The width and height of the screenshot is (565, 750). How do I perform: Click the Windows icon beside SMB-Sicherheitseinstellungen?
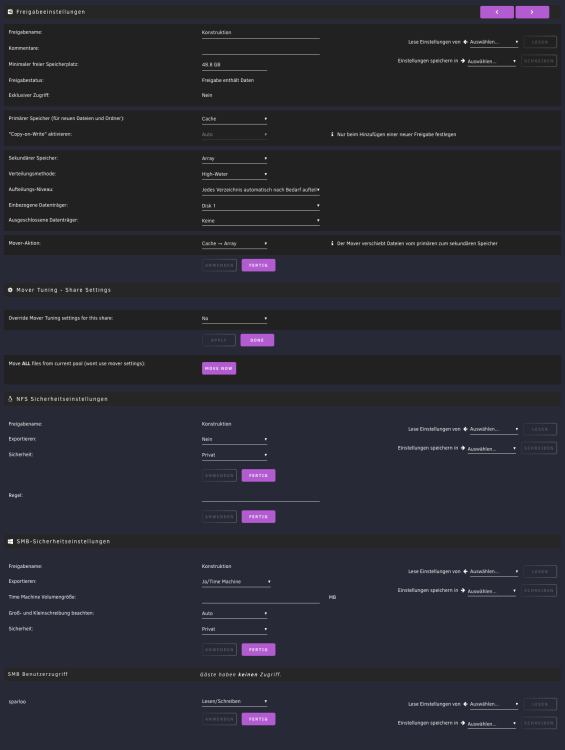[x=11, y=541]
